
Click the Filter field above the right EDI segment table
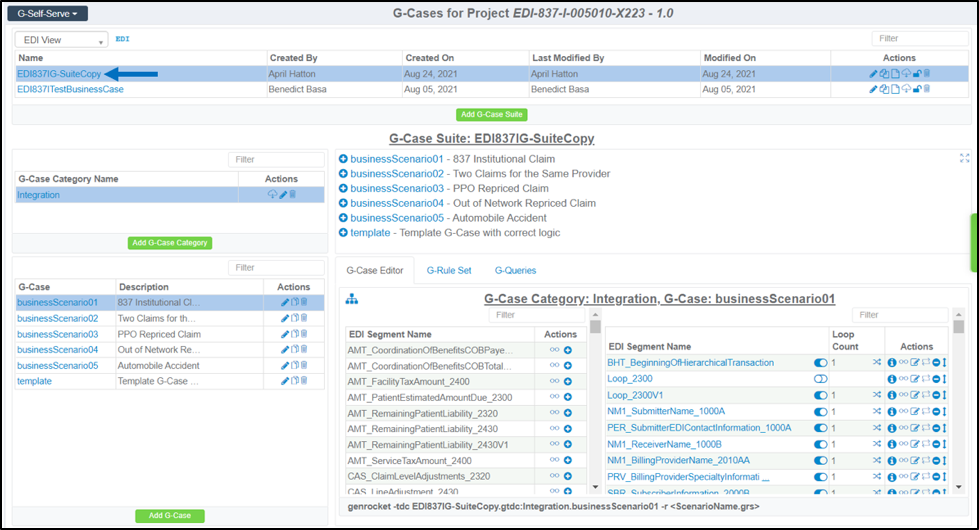900,315
